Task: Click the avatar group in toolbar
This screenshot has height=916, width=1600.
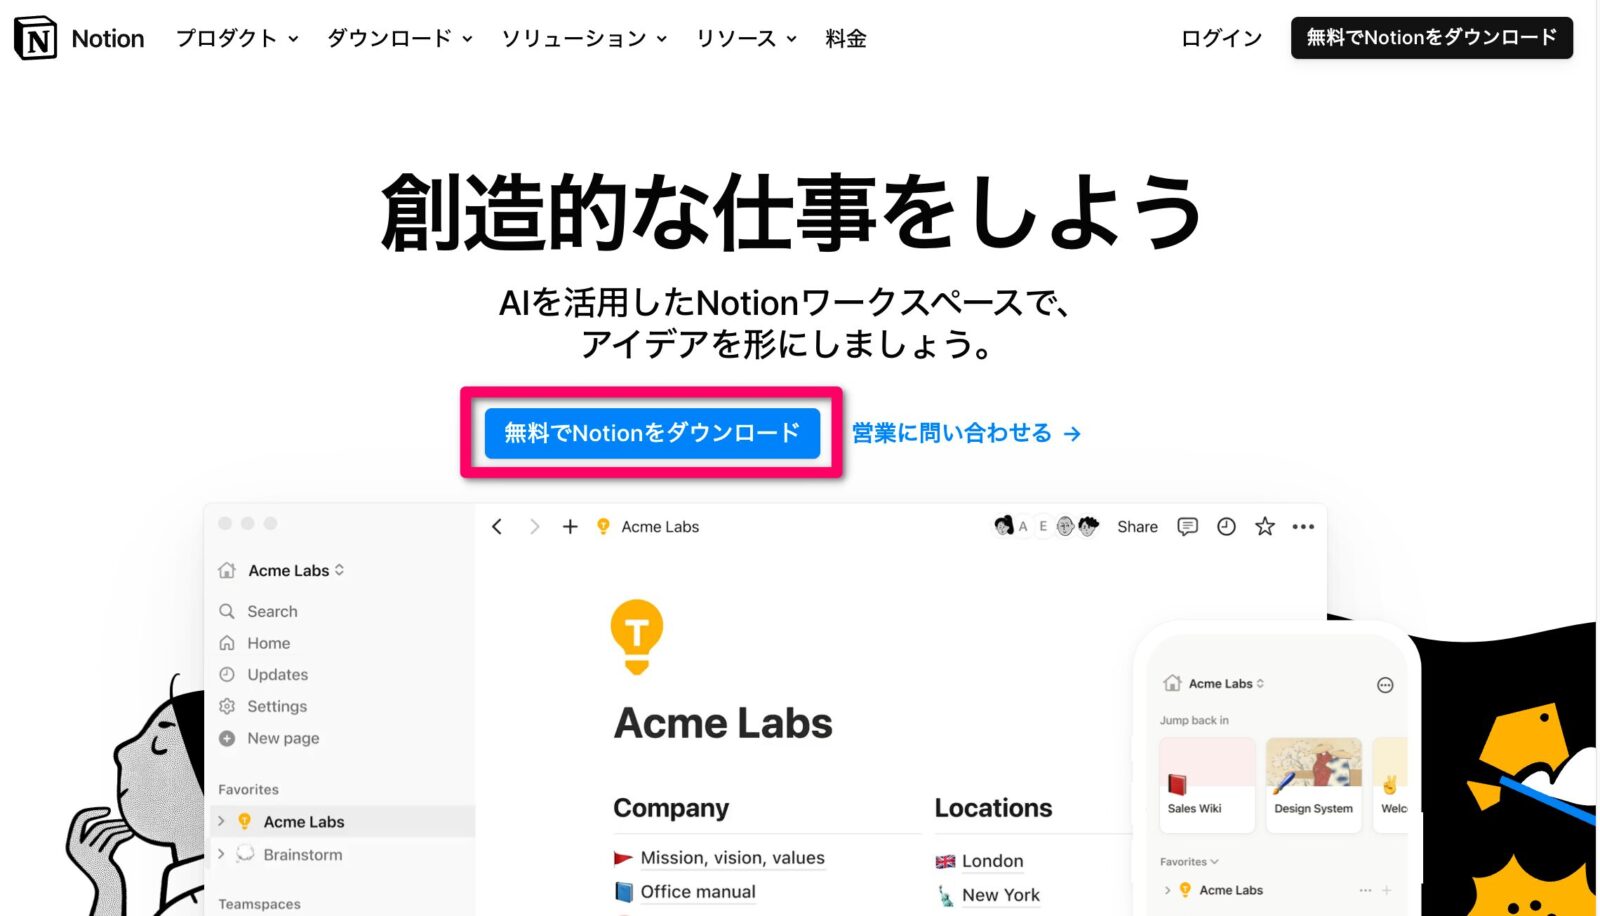Action: (x=1046, y=526)
